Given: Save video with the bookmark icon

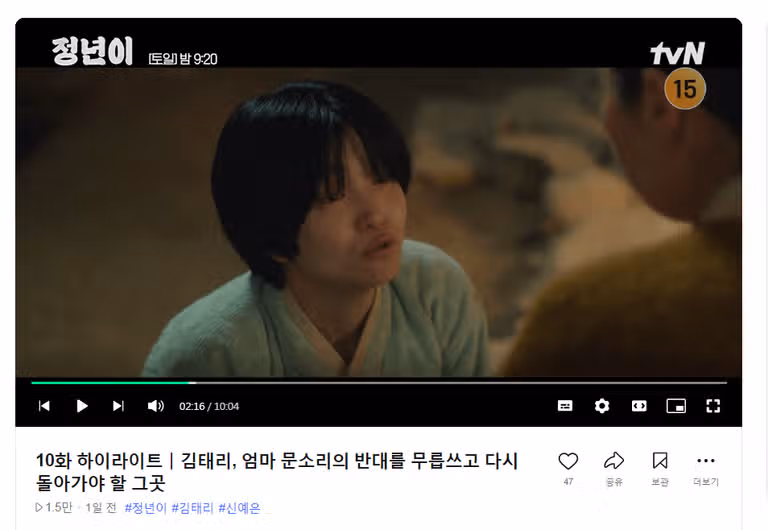Looking at the screenshot, I should click(x=660, y=461).
